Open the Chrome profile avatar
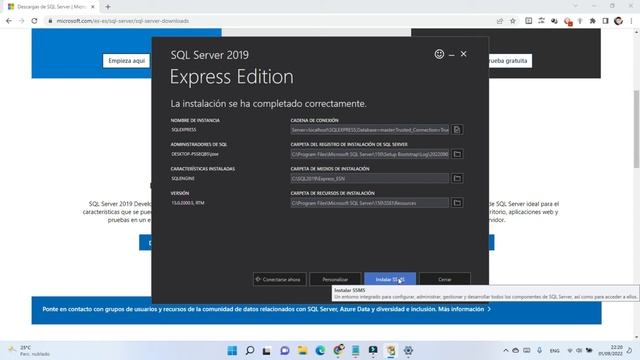 point(618,21)
